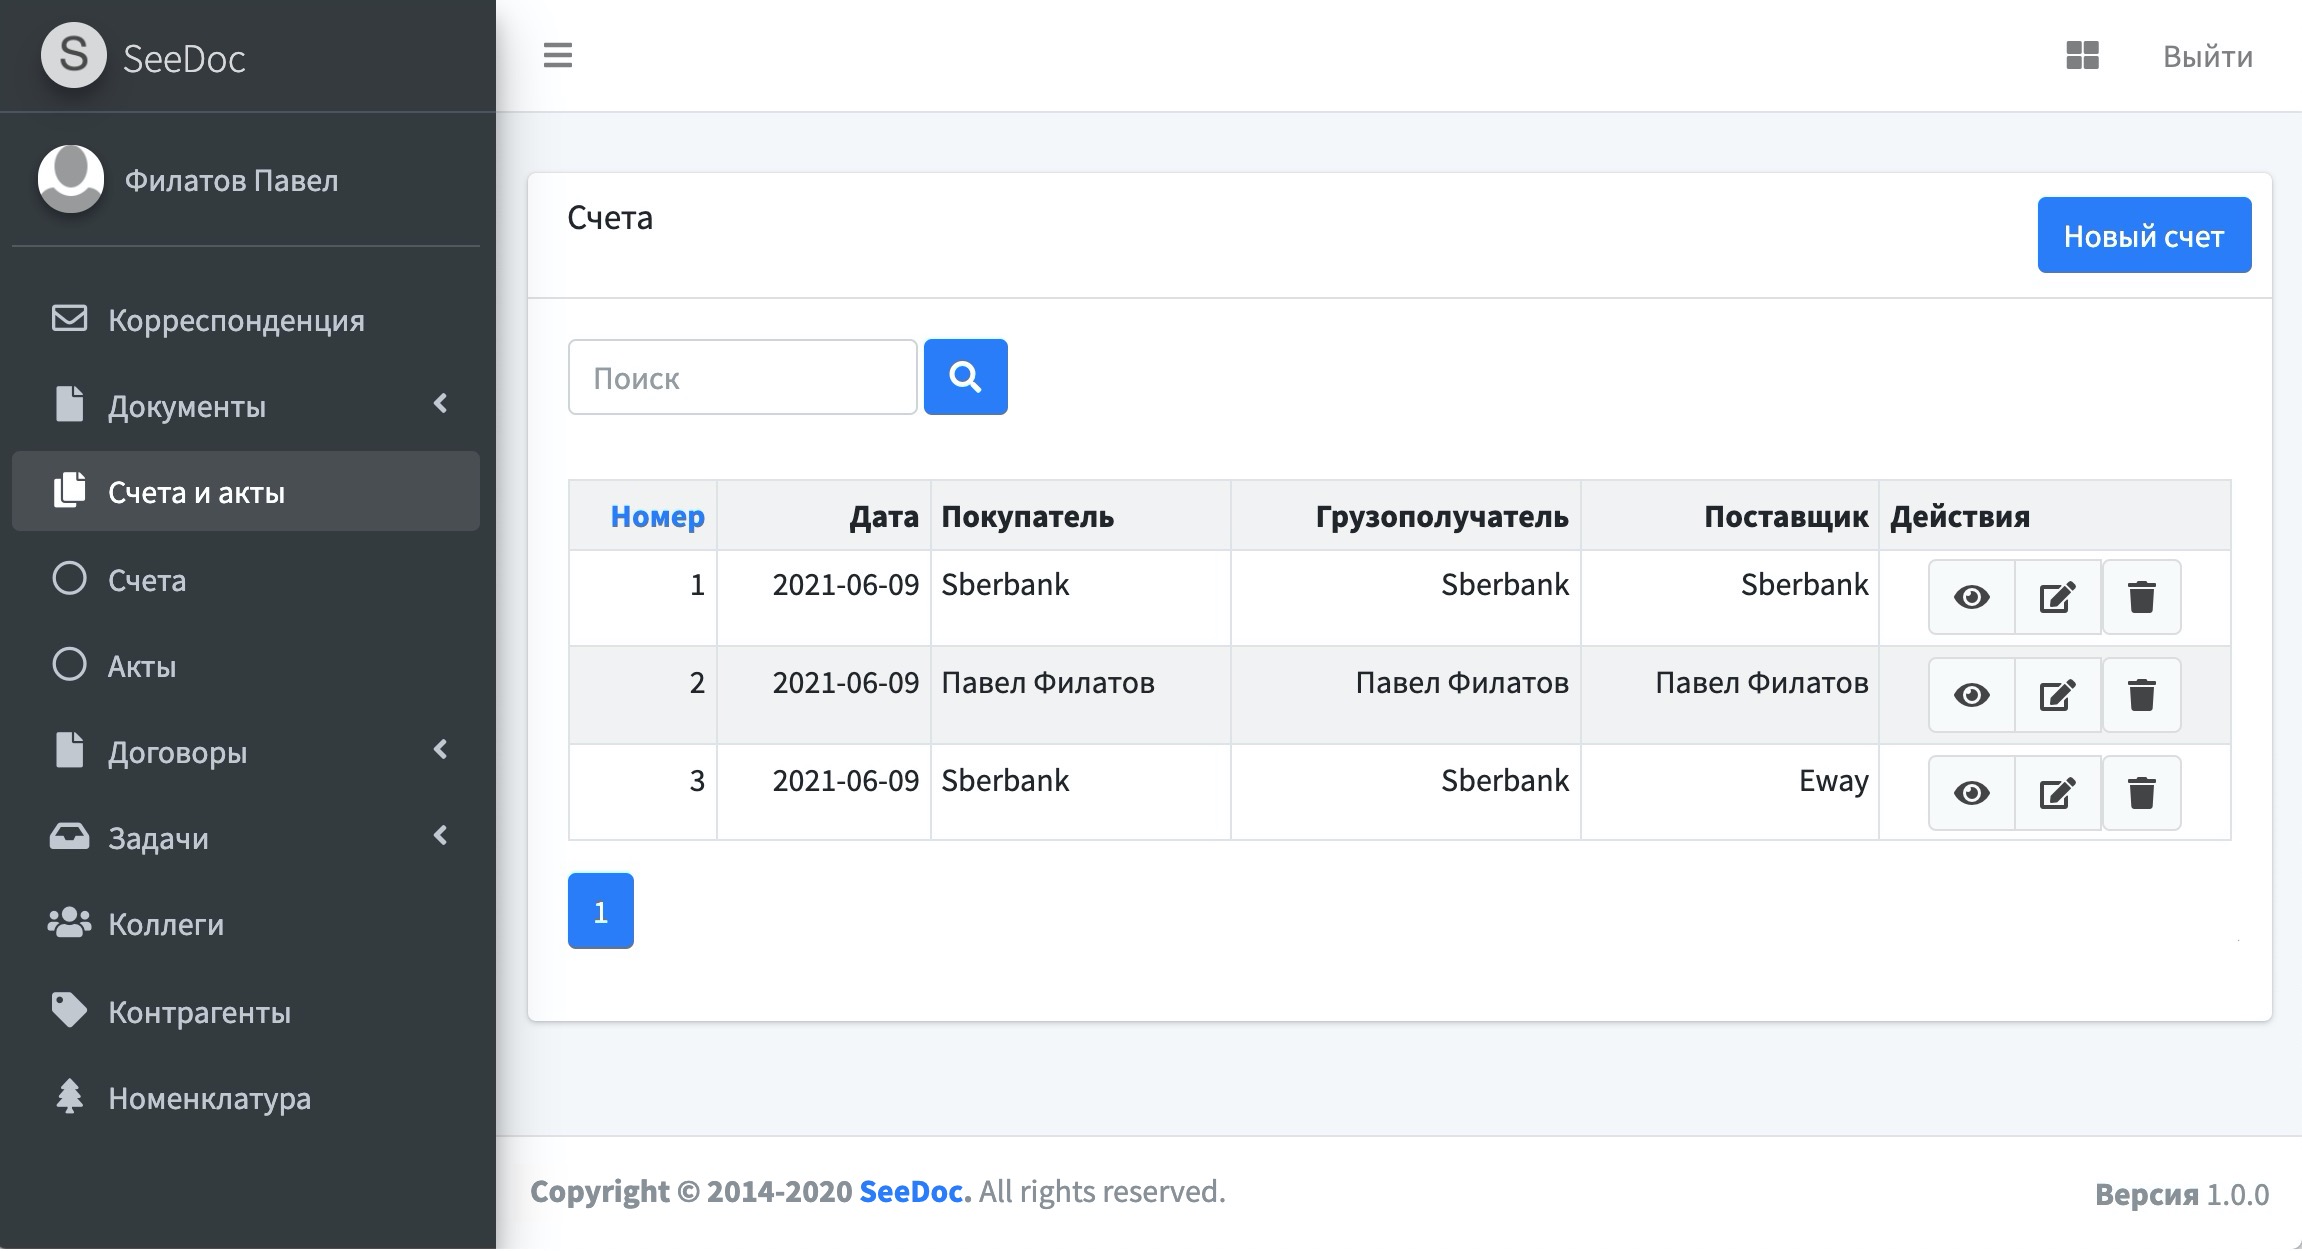Open Номенклатура sidebar item
Image resolution: width=2302 pixels, height=1251 pixels.
pyautogui.click(x=246, y=1097)
